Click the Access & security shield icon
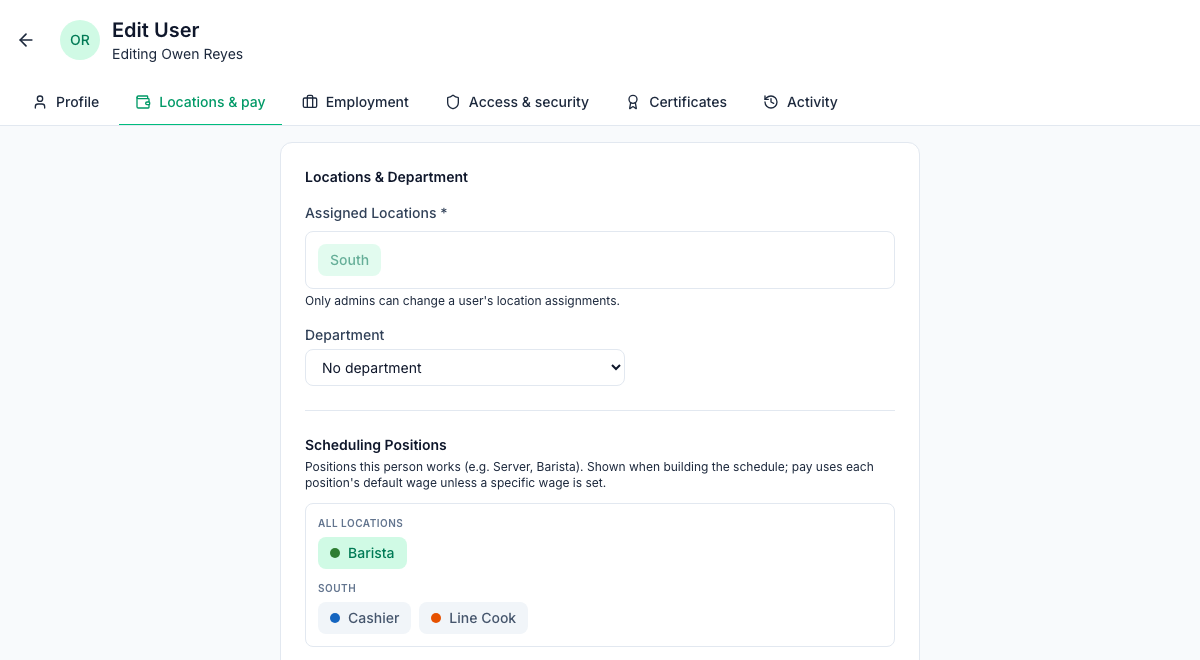 pos(453,102)
